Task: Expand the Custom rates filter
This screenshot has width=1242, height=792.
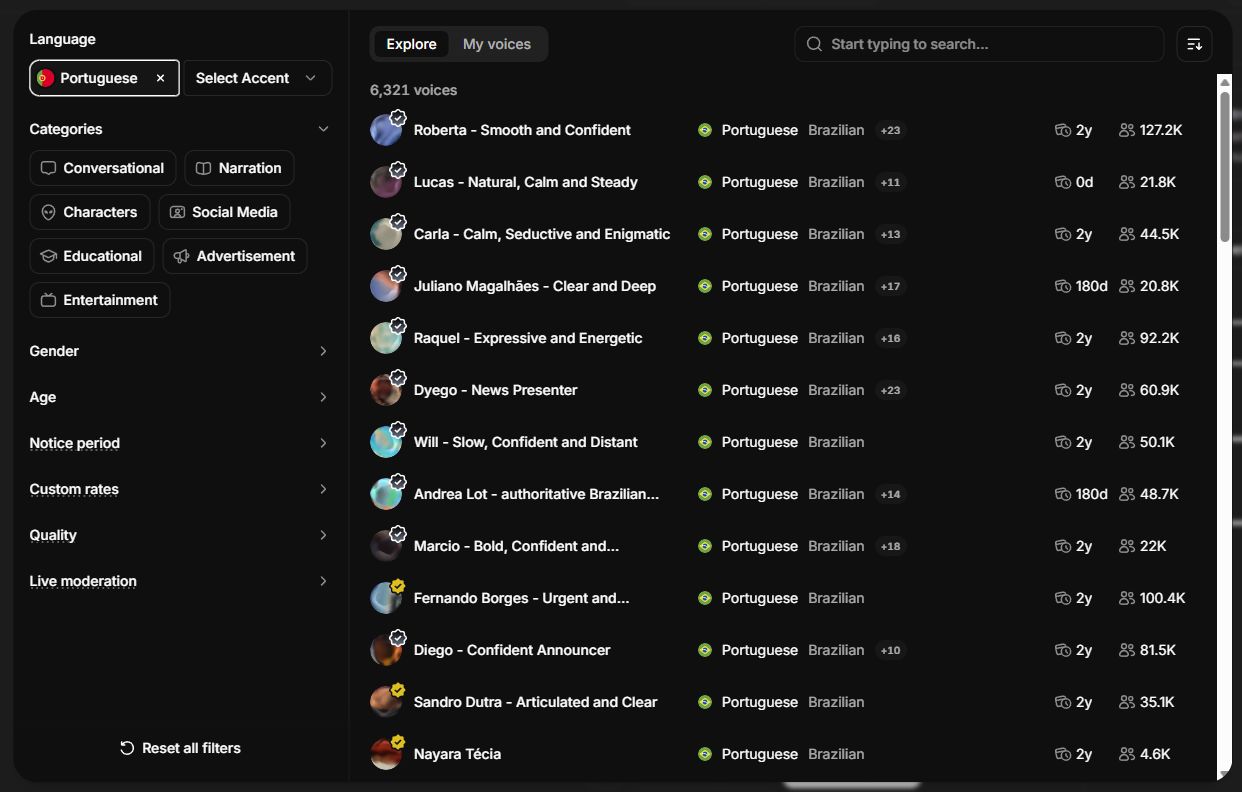Action: [x=180, y=489]
